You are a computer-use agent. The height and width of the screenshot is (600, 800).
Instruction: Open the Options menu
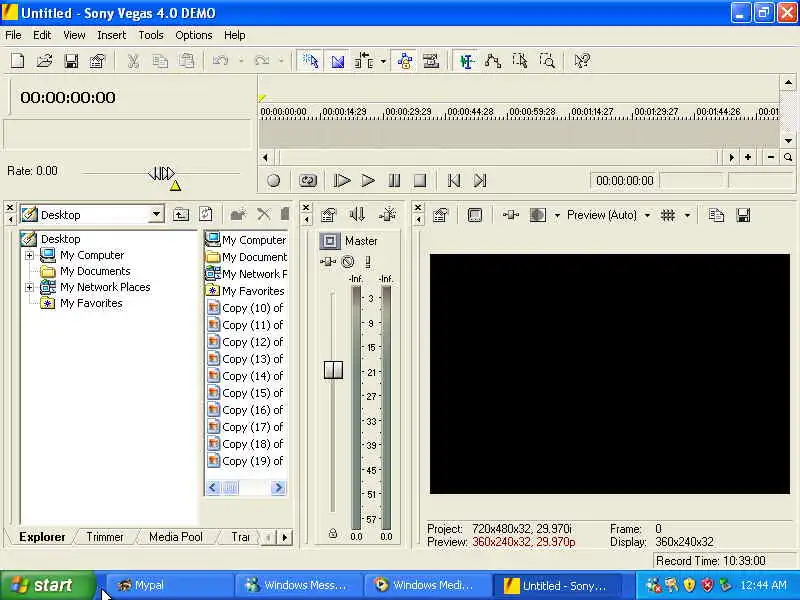tap(193, 35)
